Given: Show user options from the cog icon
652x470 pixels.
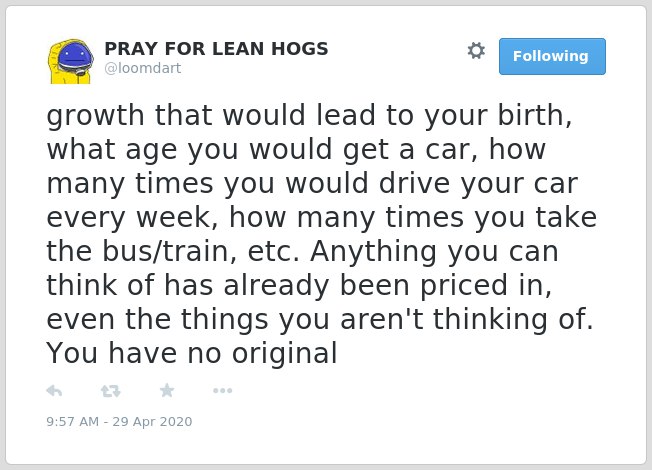Looking at the screenshot, I should (476, 50).
